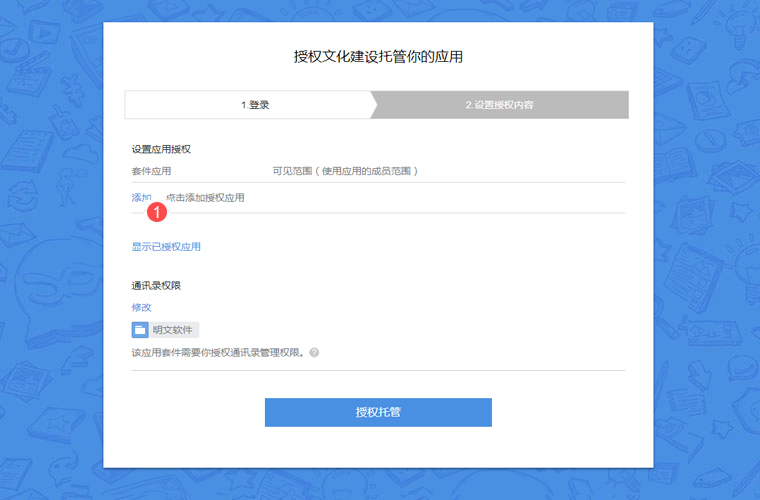Select the 1.登录 step tab
The height and width of the screenshot is (500, 760).
(x=255, y=105)
